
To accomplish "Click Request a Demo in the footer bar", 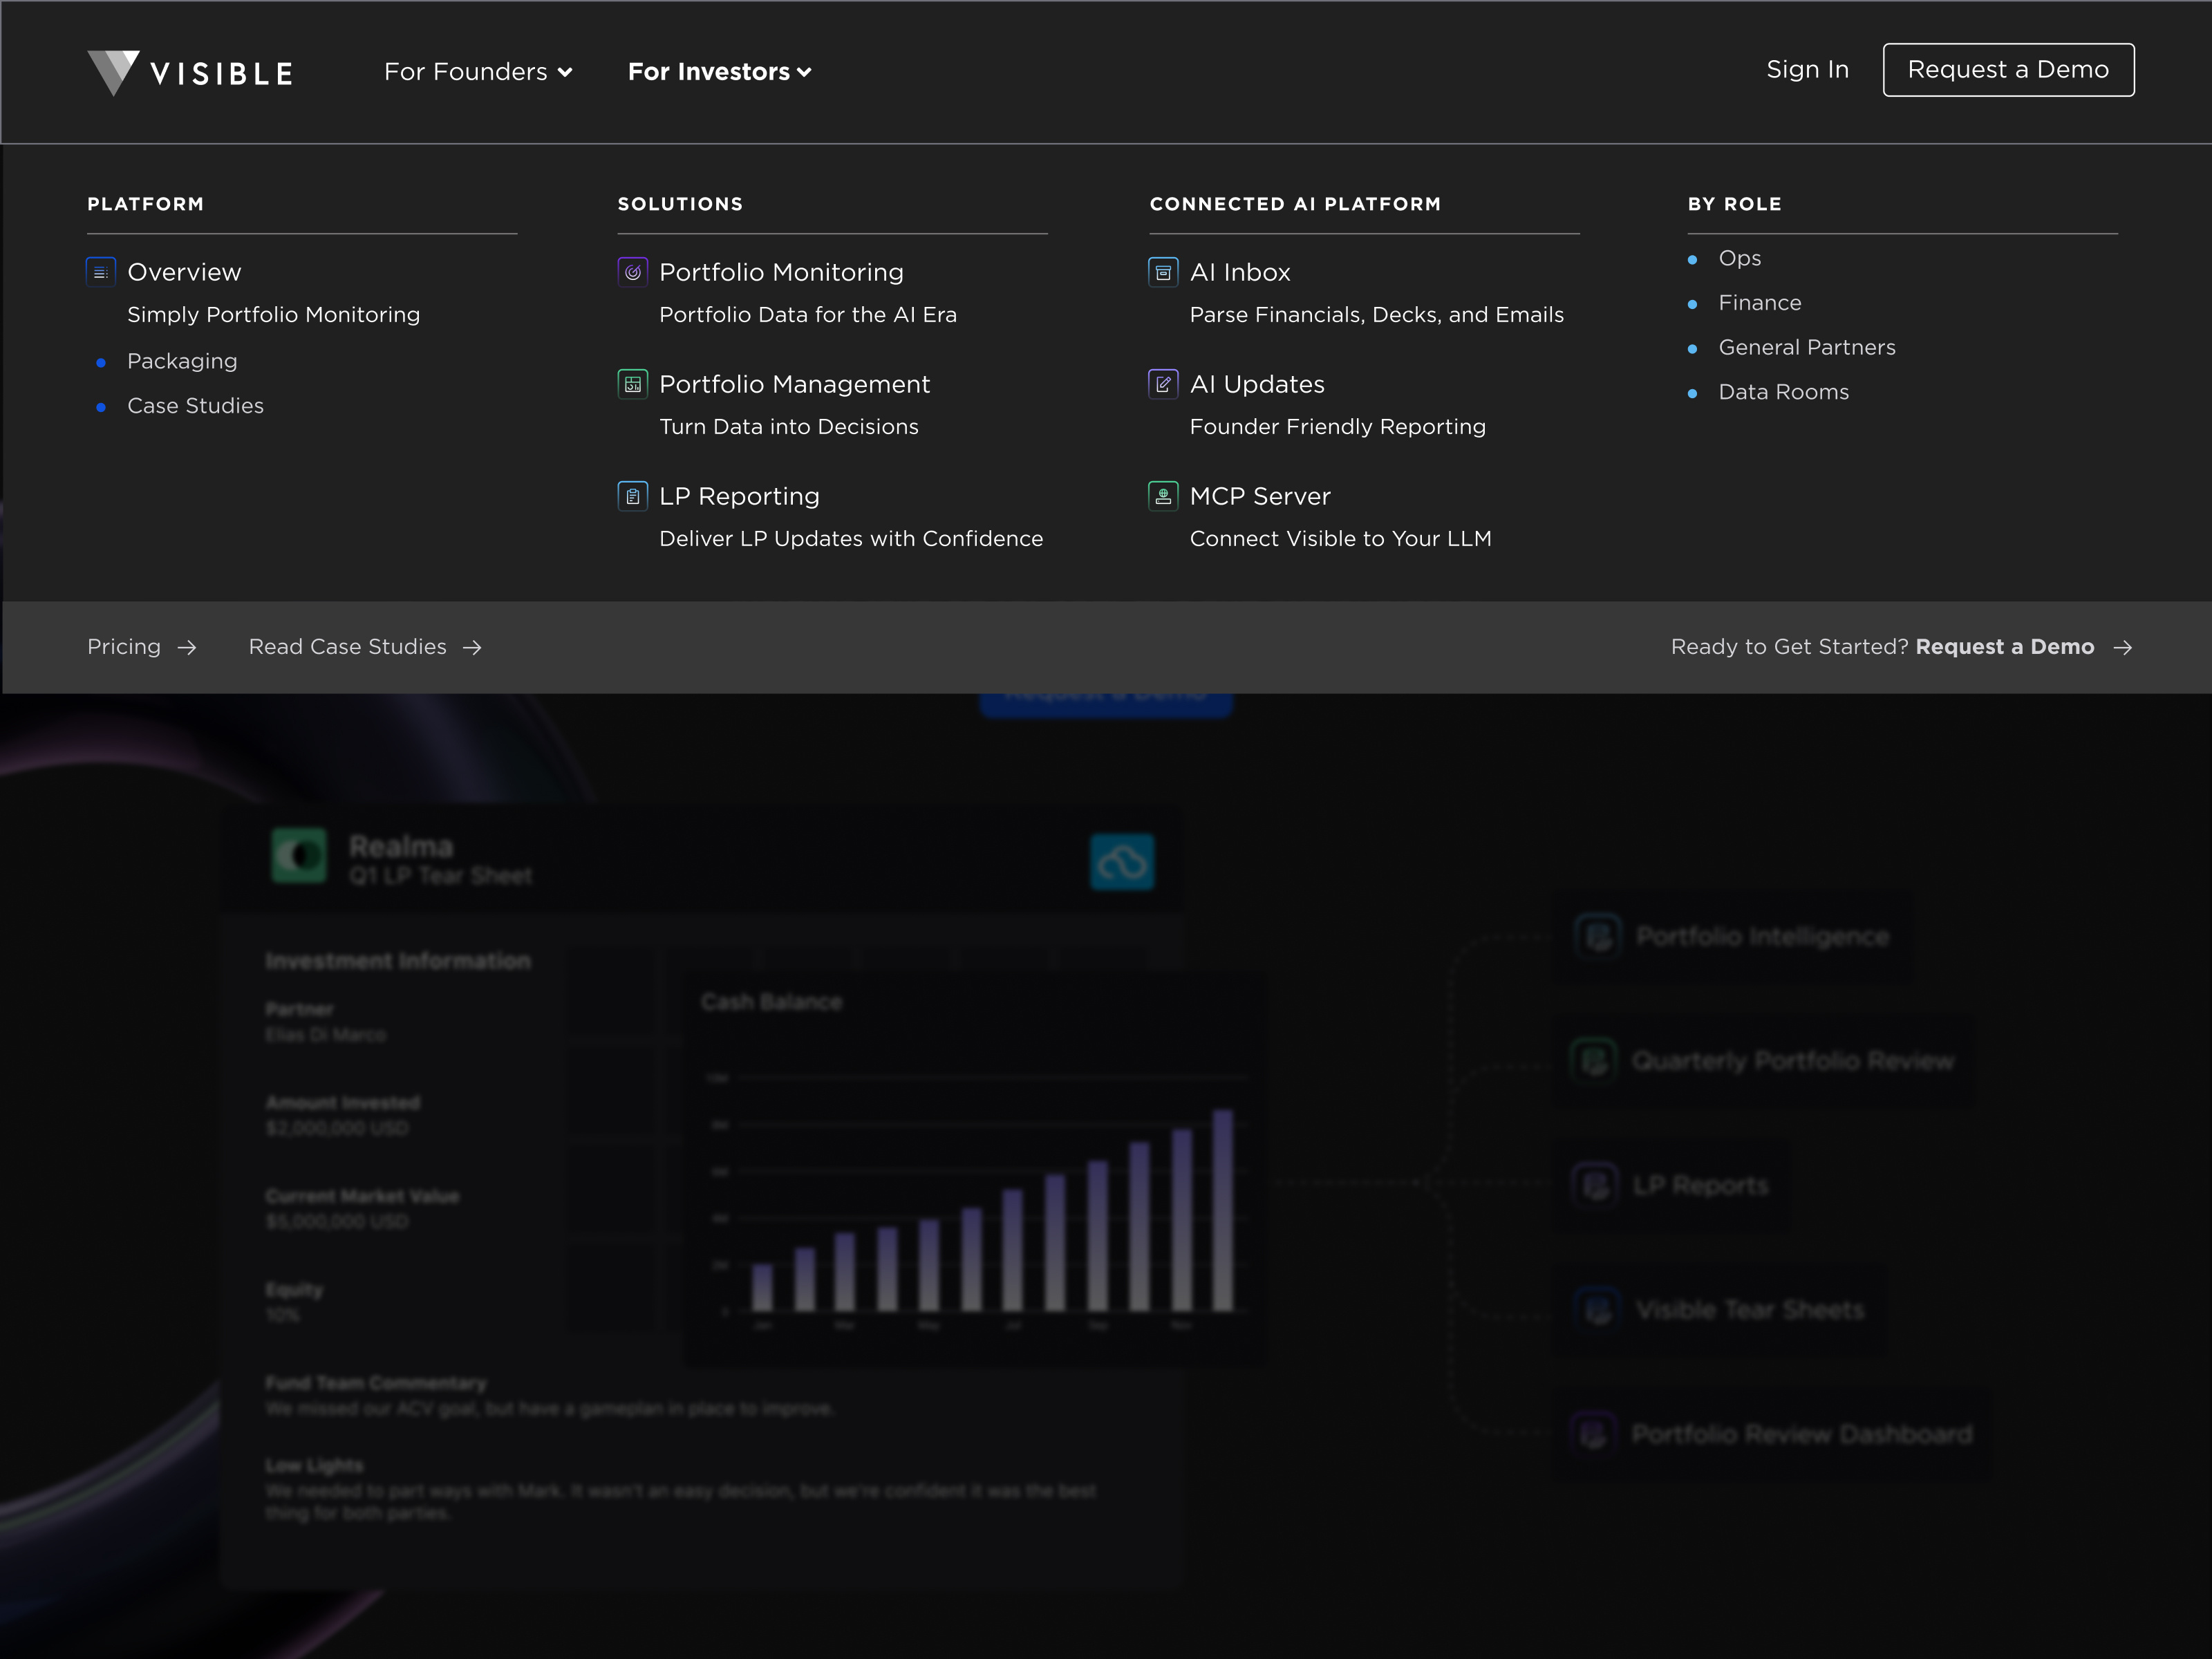I will click(x=2005, y=647).
